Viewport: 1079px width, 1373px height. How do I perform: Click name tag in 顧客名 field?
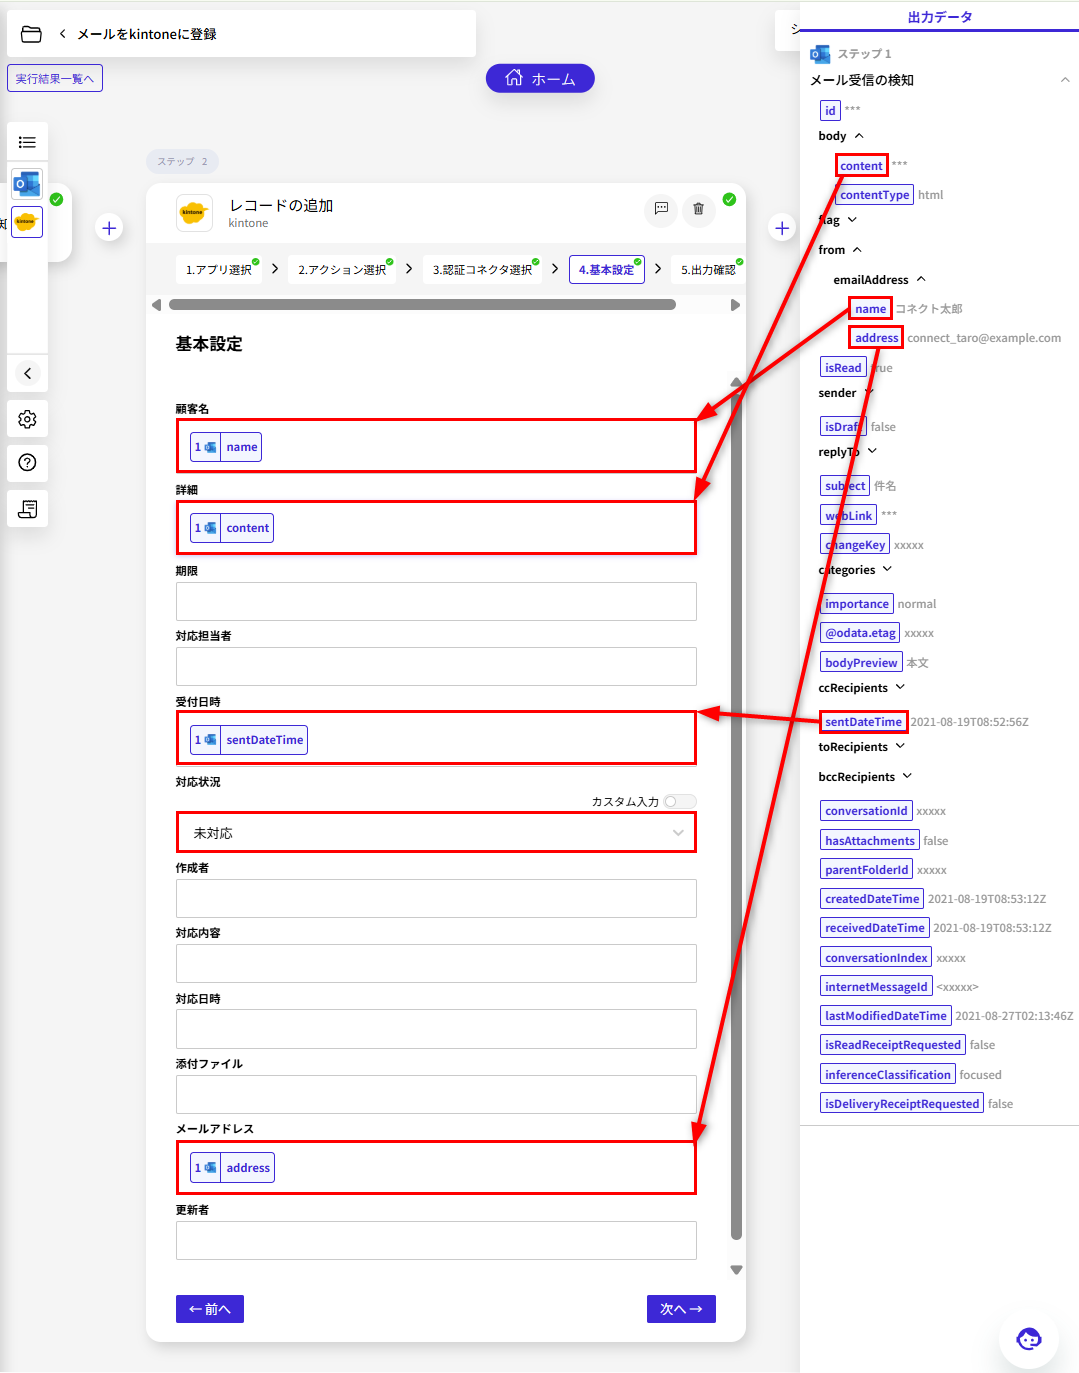click(226, 447)
